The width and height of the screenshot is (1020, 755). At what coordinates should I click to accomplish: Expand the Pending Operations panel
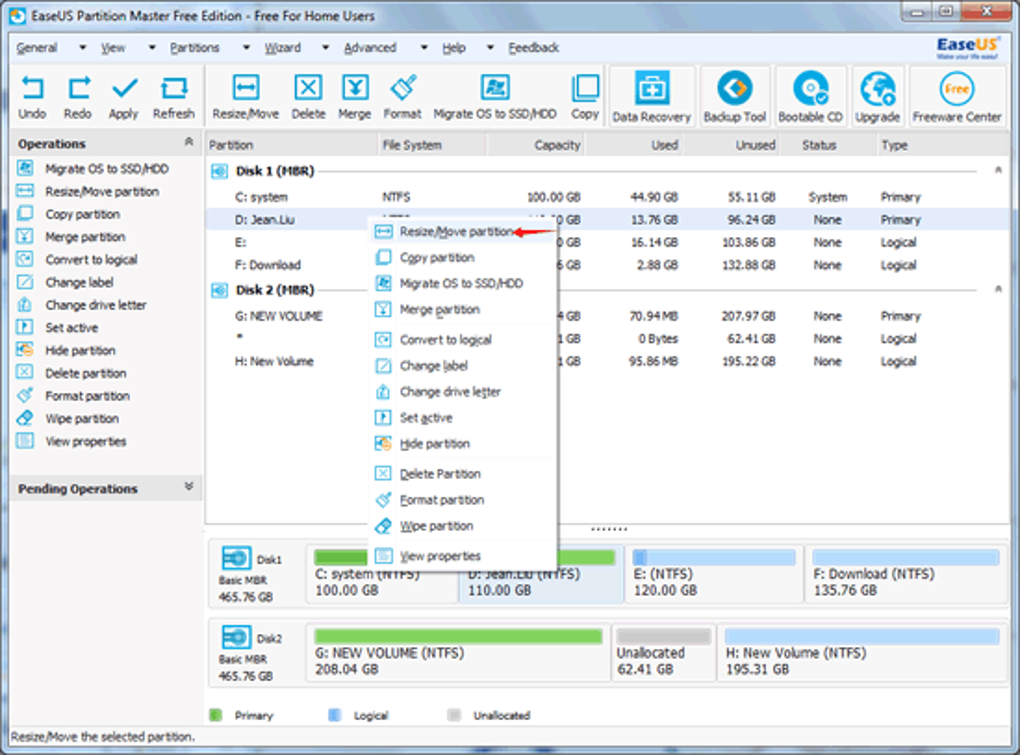(189, 486)
